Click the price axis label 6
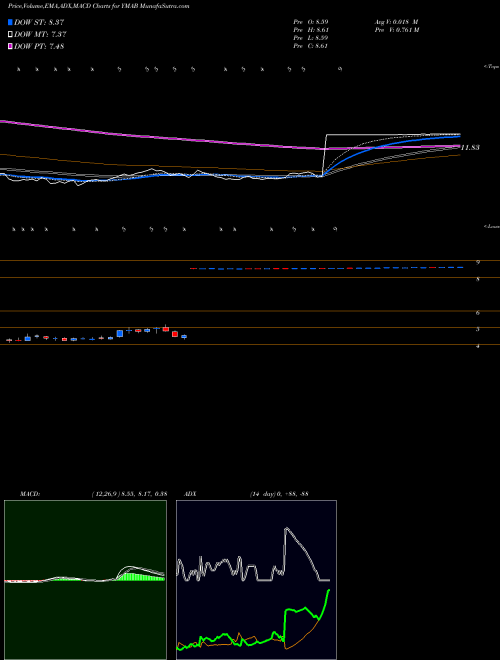 pyautogui.click(x=478, y=313)
